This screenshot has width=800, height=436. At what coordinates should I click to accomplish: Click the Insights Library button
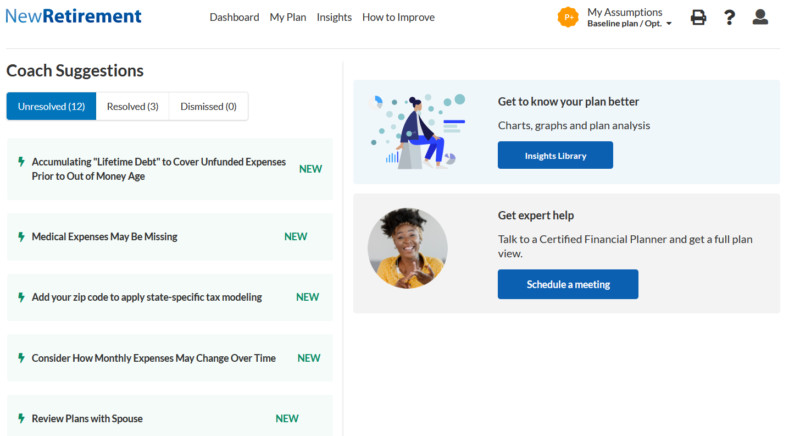point(555,155)
